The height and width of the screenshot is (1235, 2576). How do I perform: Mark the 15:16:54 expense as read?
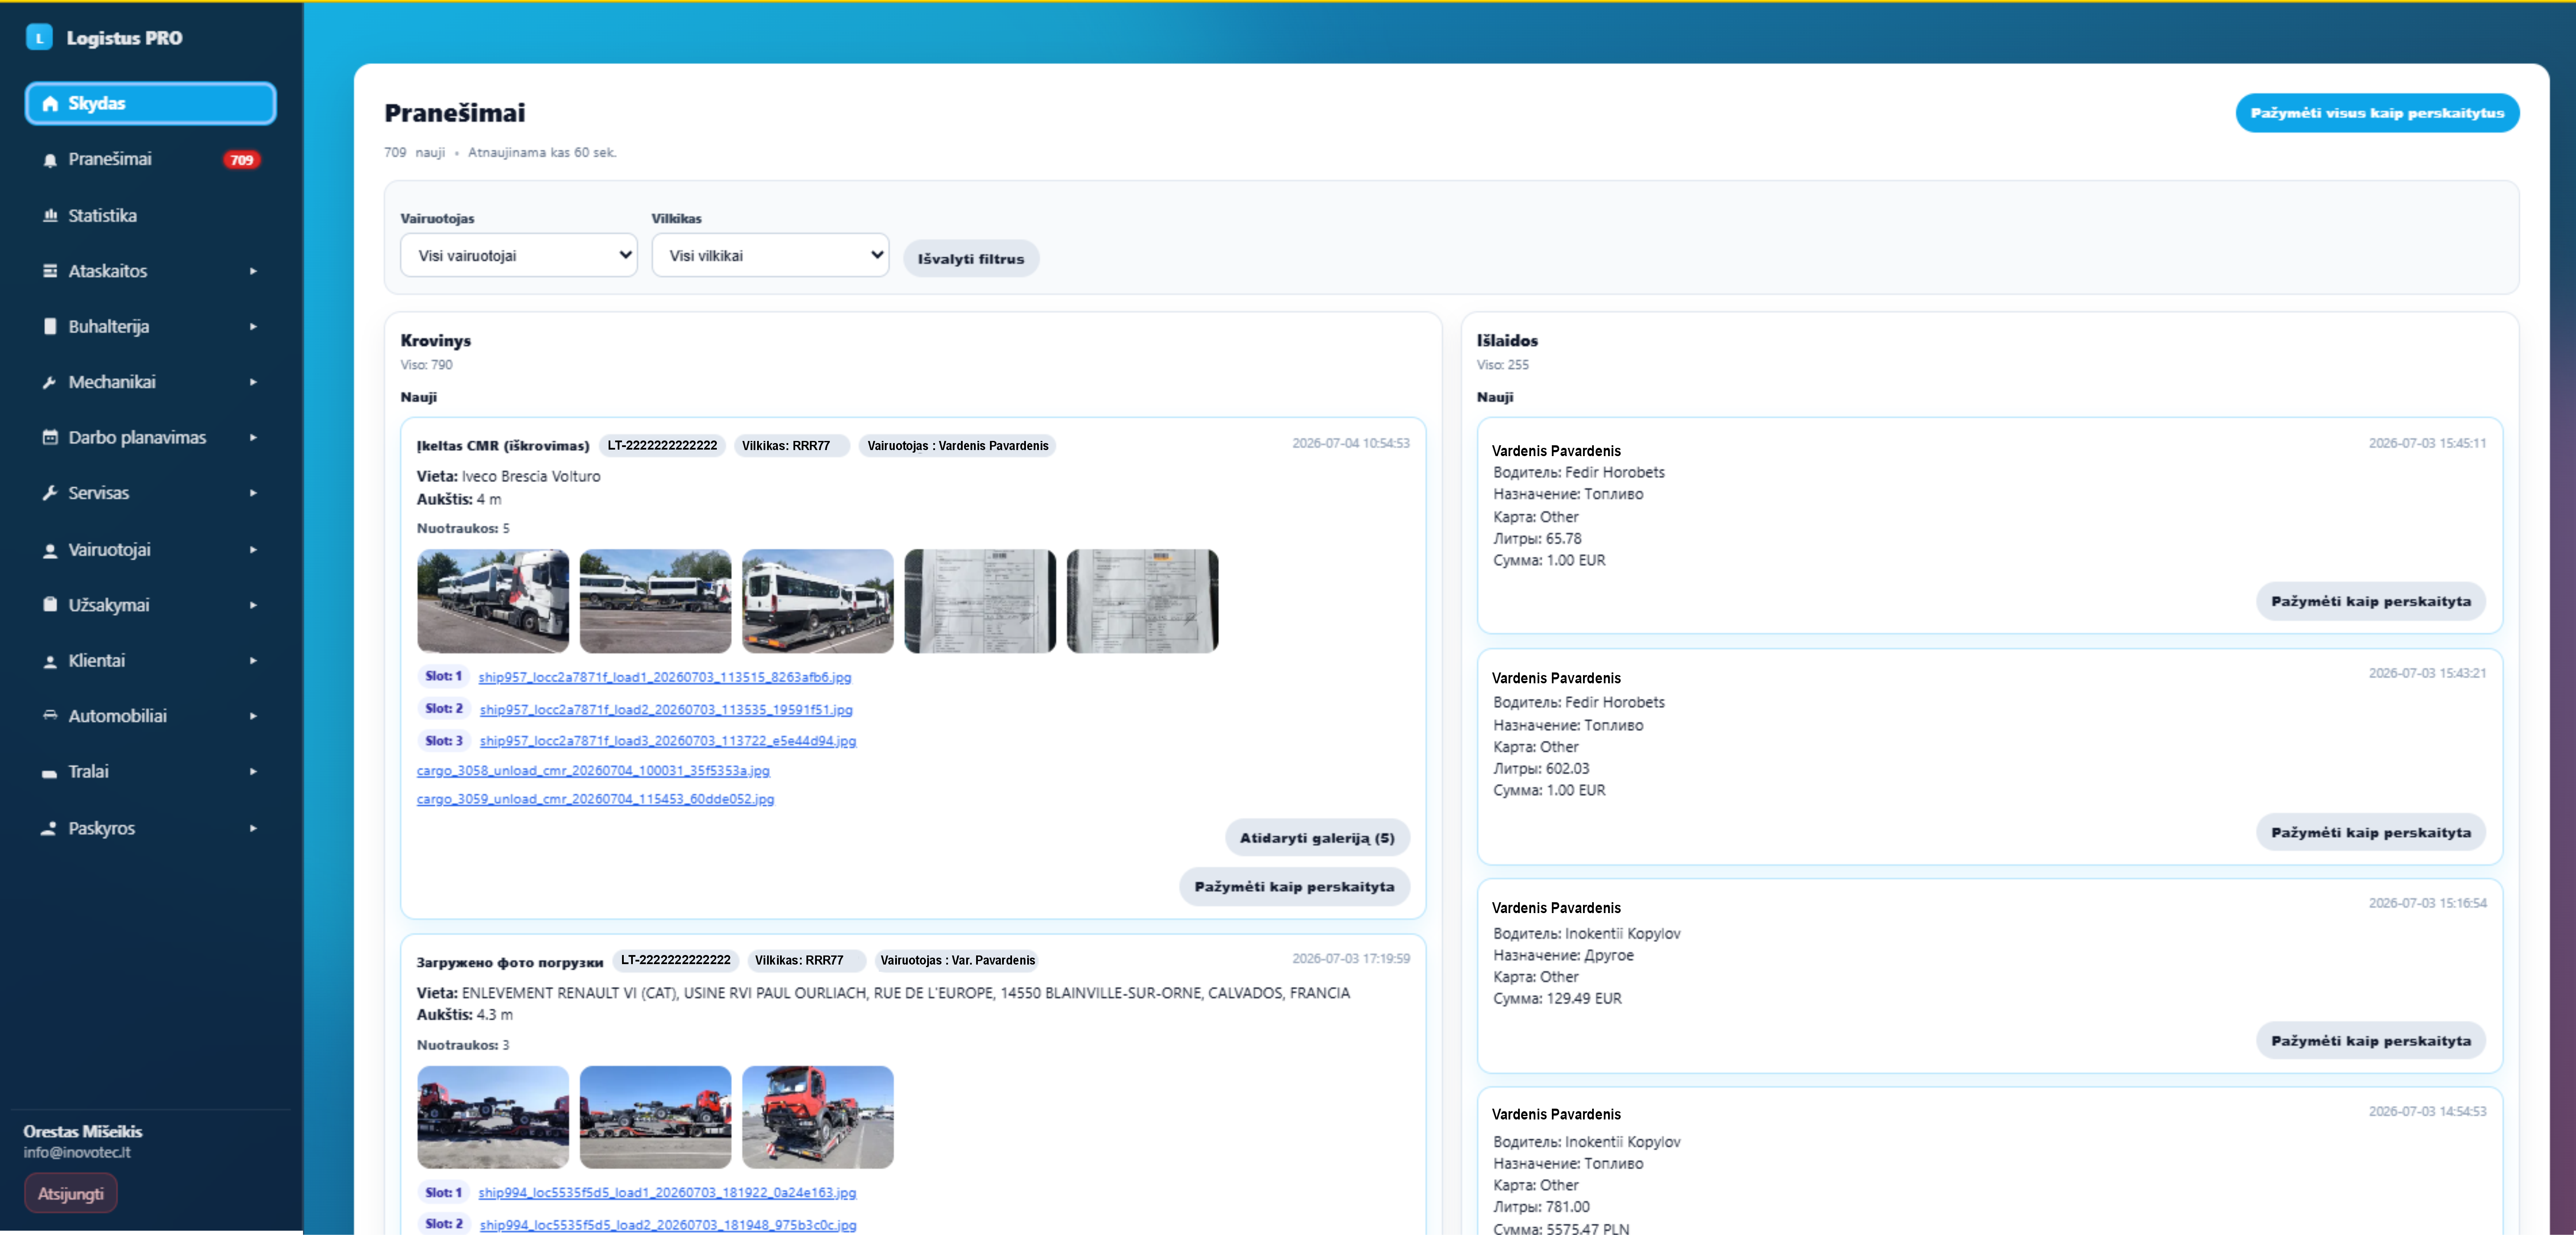pos(2371,1041)
